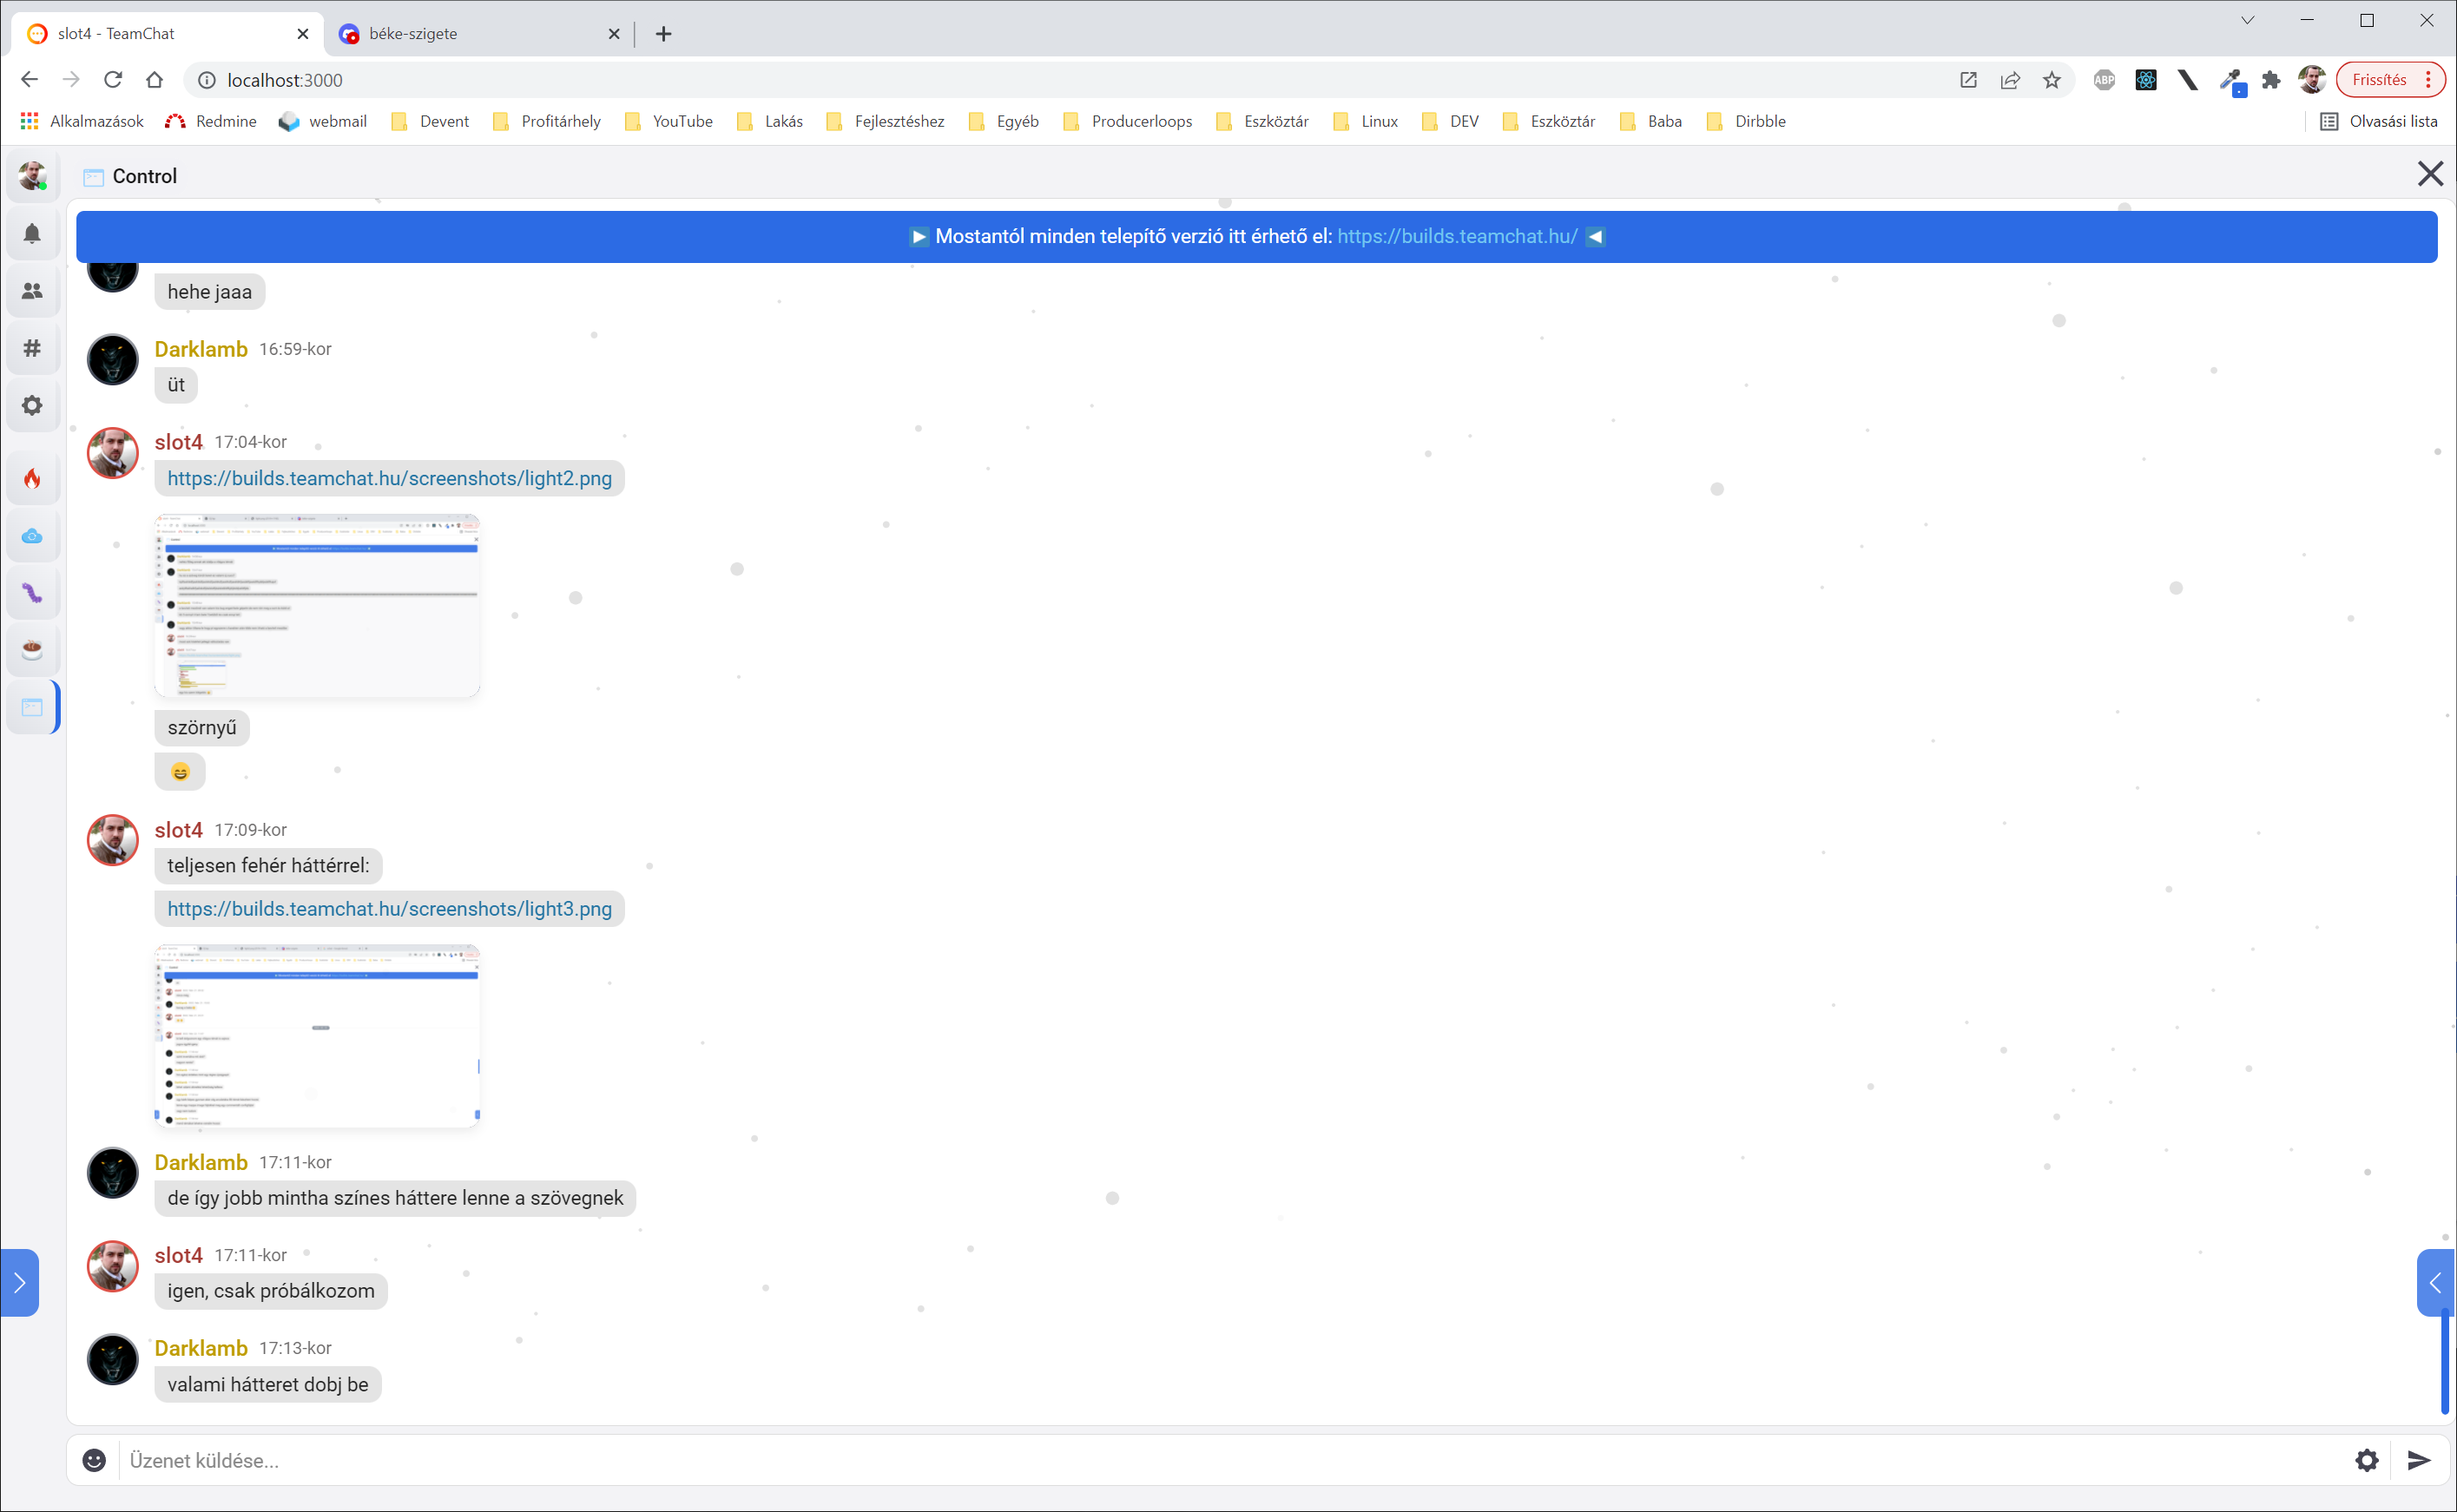This screenshot has width=2457, height=1512.
Task: Open the light2.png screenshot link
Action: point(389,478)
